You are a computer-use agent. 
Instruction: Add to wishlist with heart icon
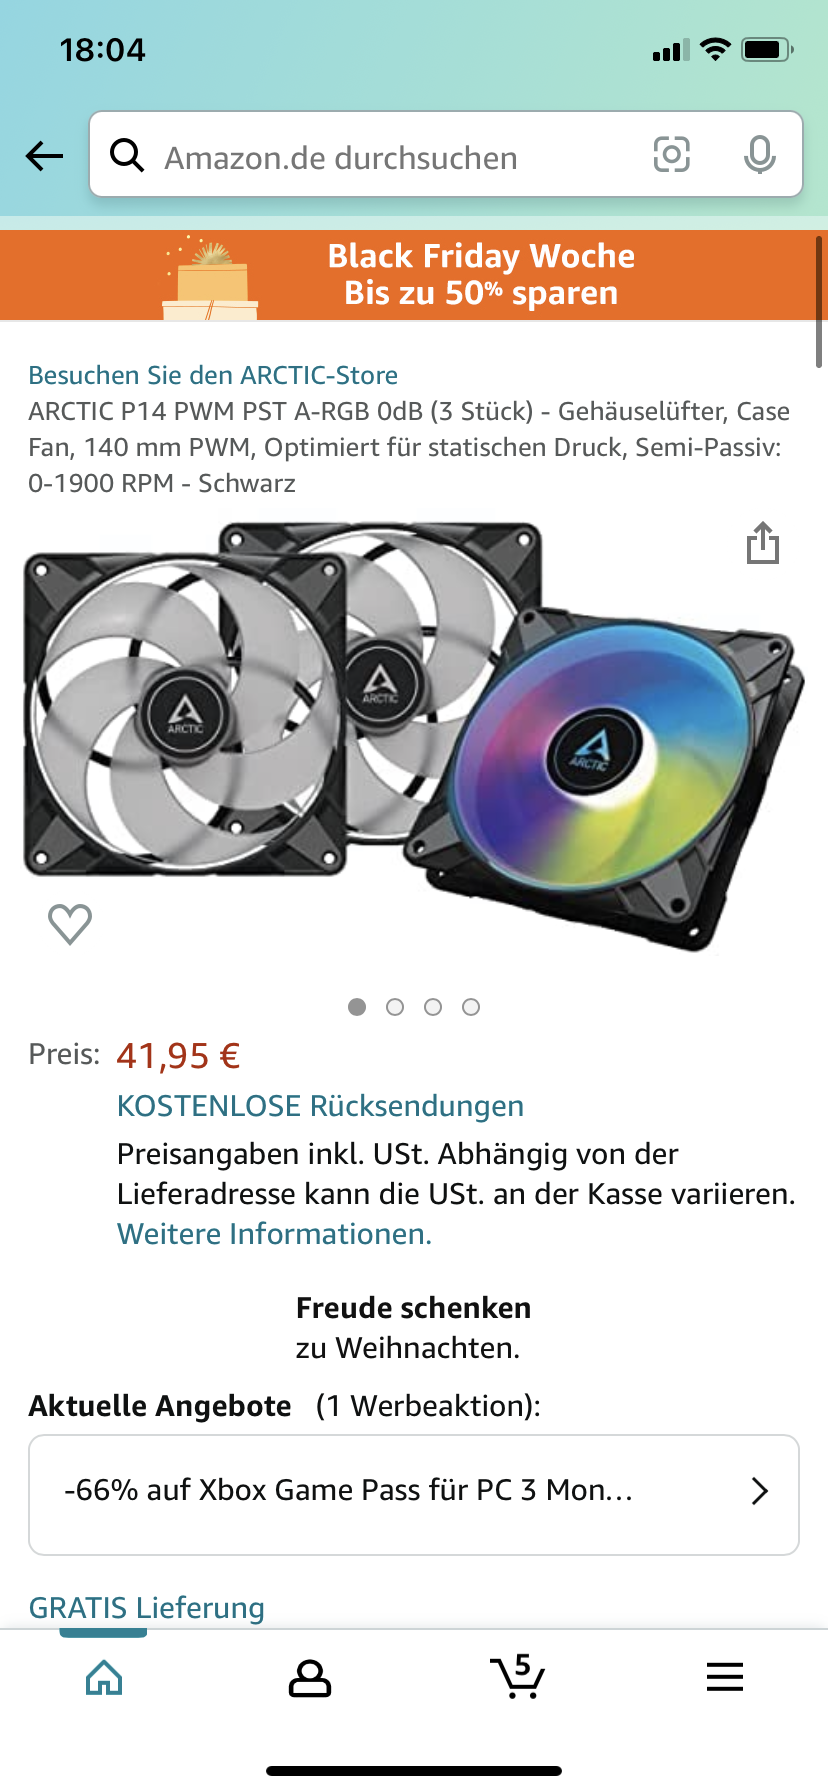point(70,924)
